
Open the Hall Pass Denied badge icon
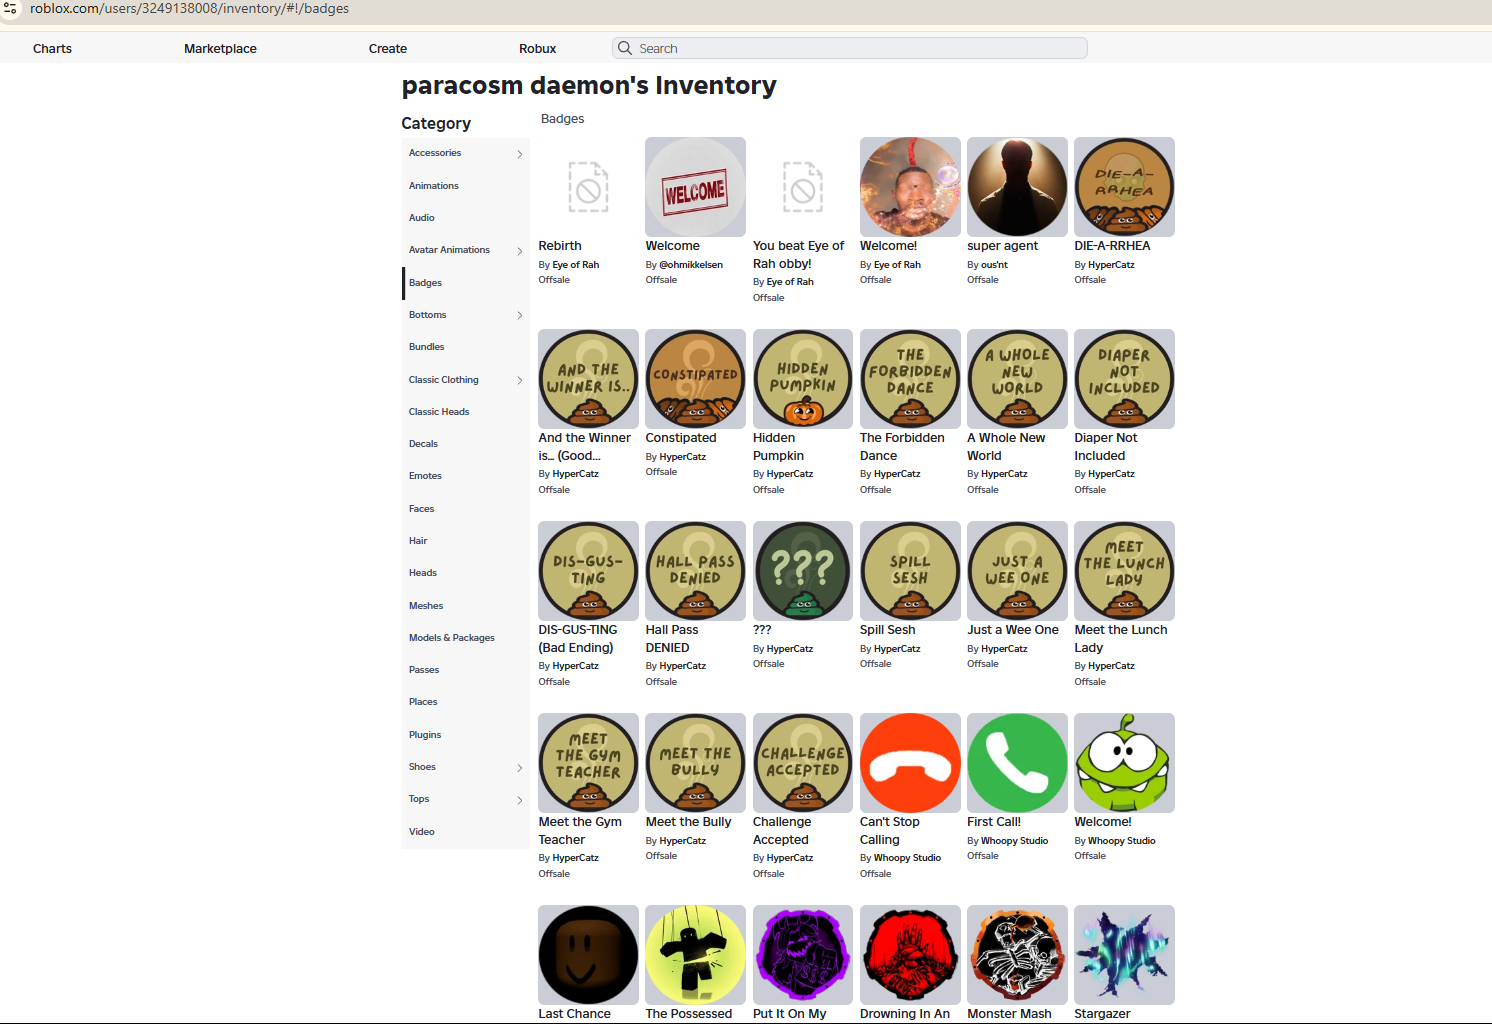(695, 571)
